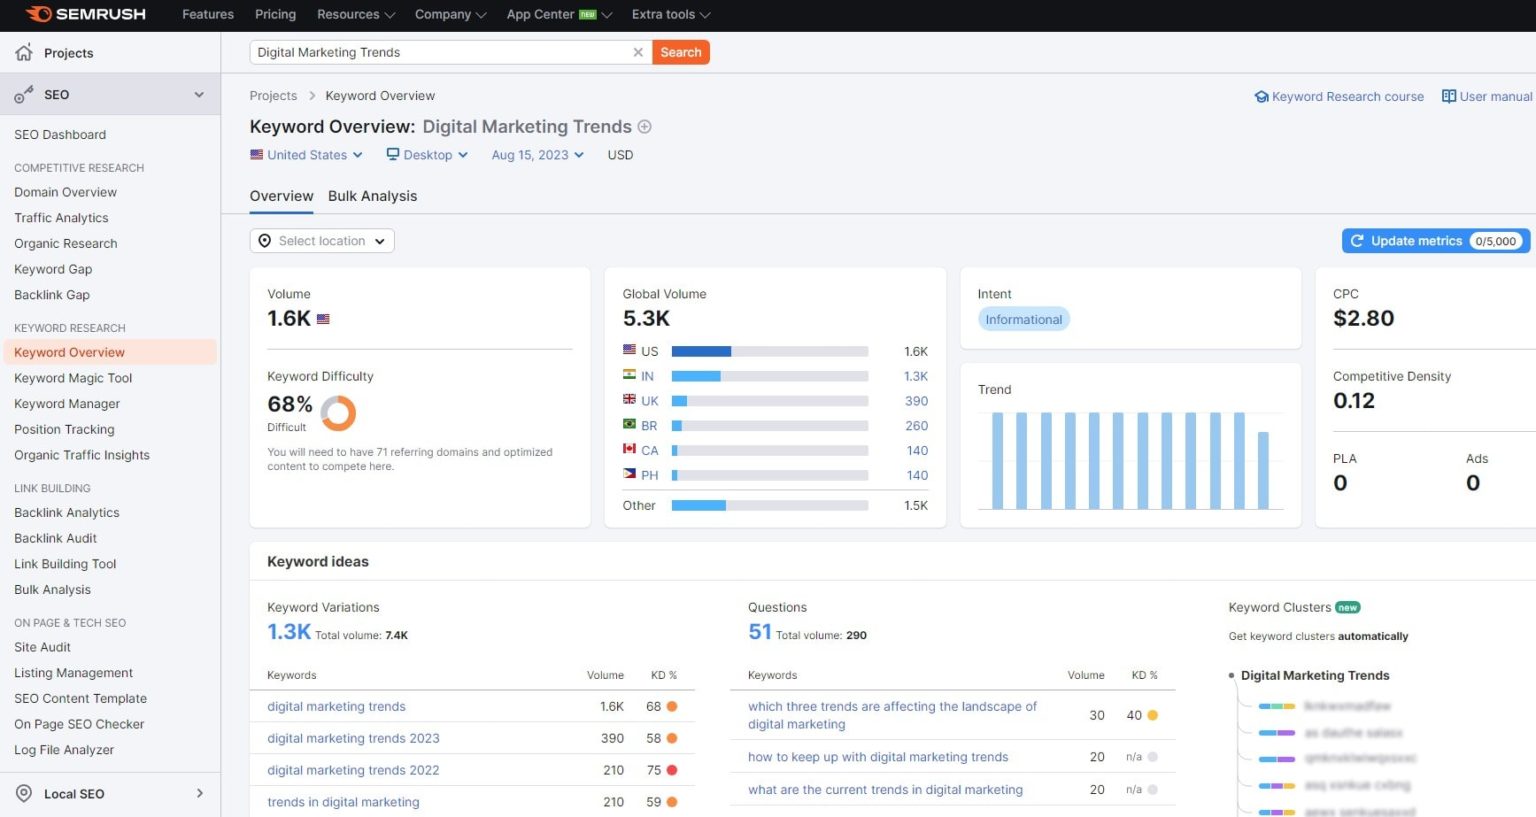Open Projects home icon in sidebar
Image resolution: width=1536 pixels, height=817 pixels.
[x=24, y=52]
